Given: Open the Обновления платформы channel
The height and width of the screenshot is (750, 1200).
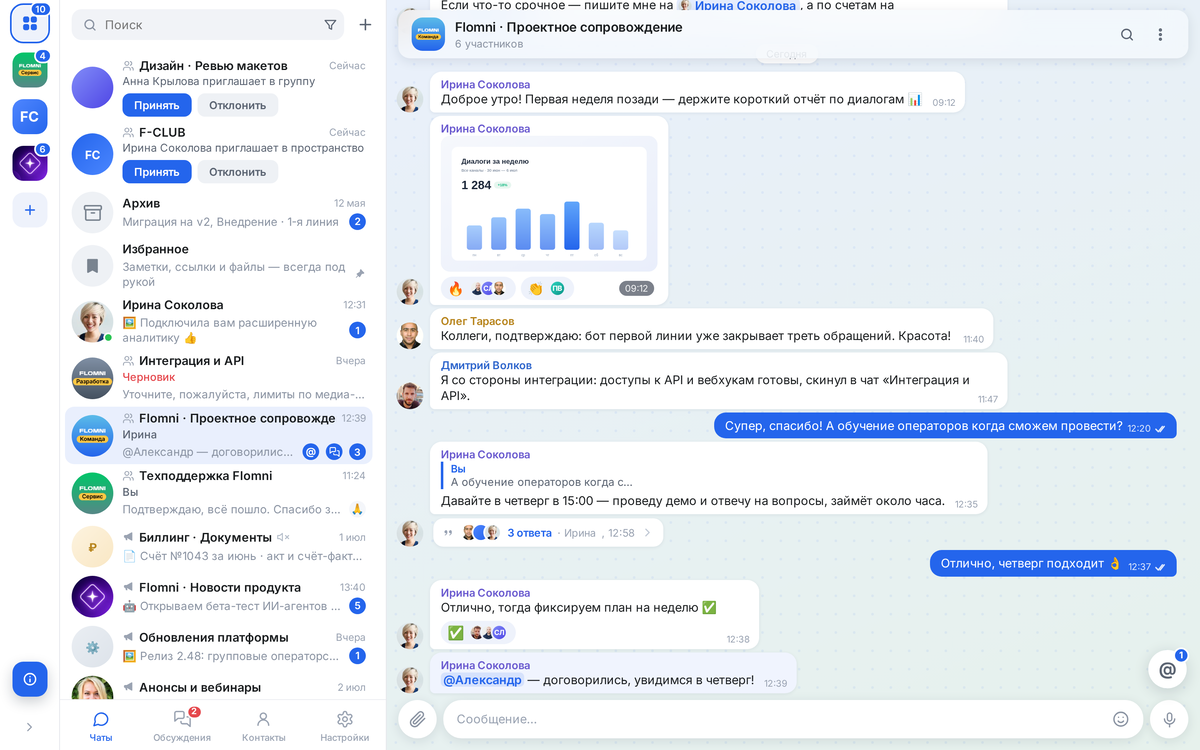Looking at the screenshot, I should (x=219, y=647).
